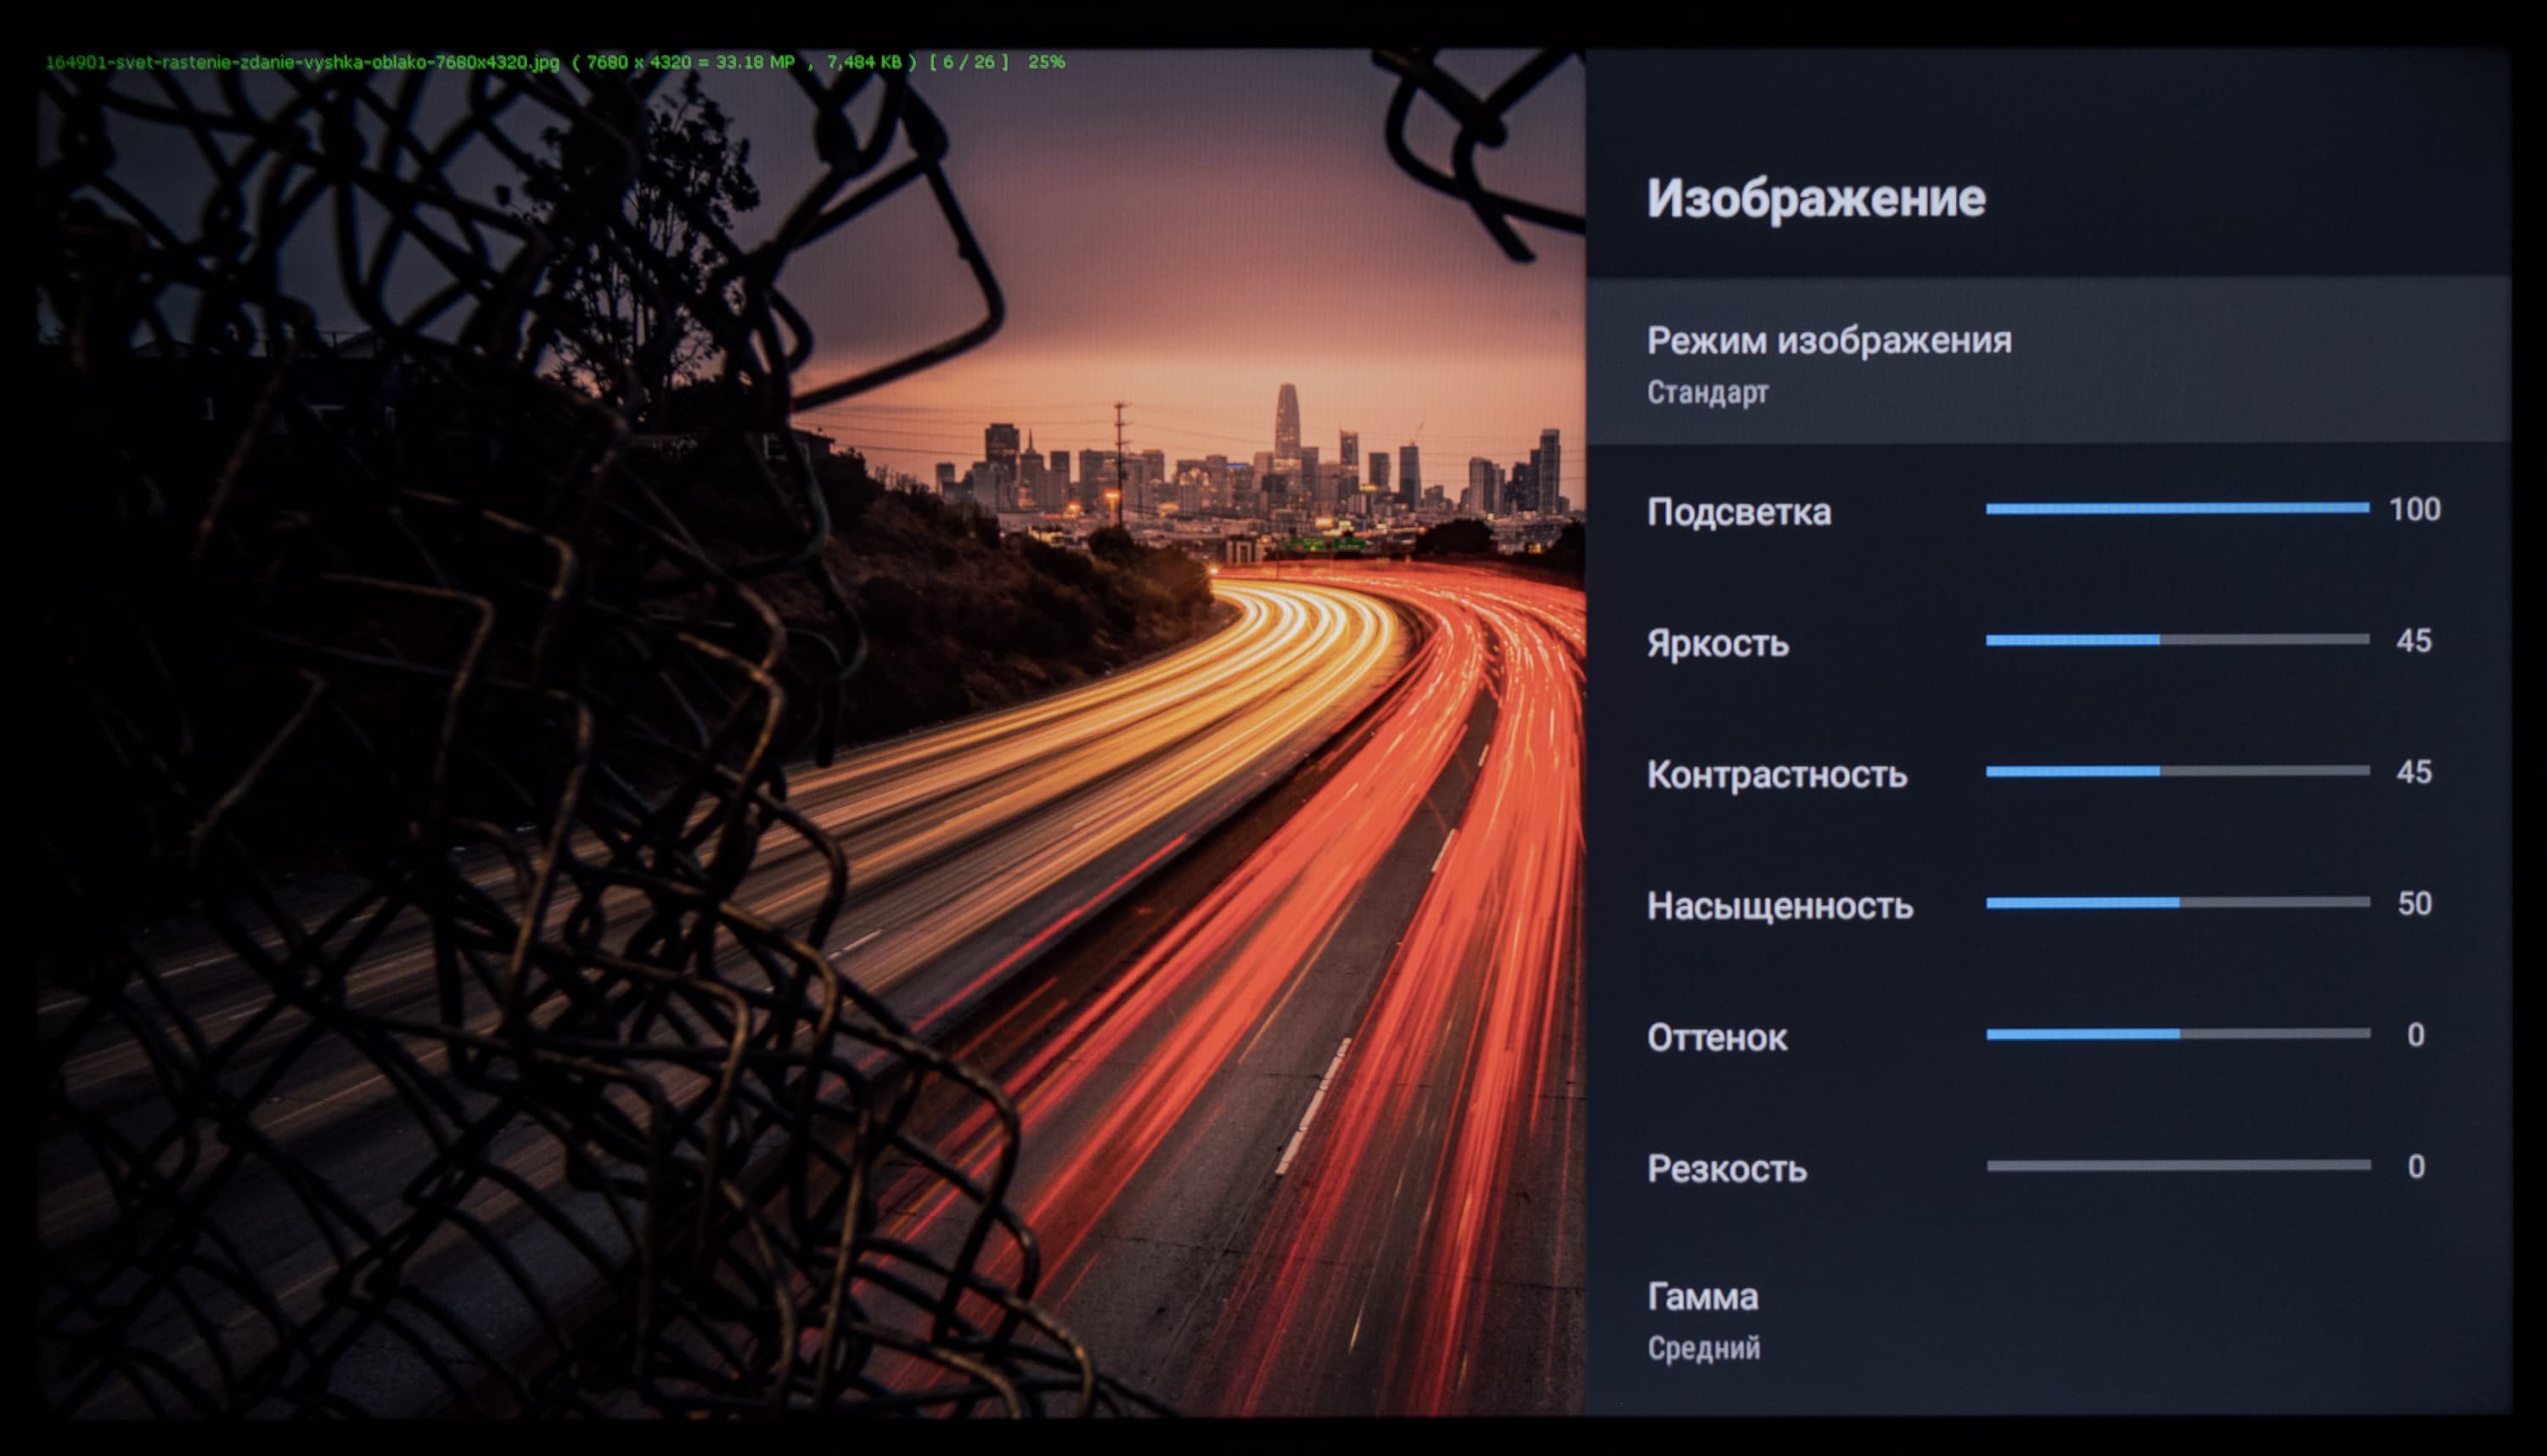Image resolution: width=2547 pixels, height=1456 pixels.
Task: Adjust the Яркость slider bar
Action: pyautogui.click(x=2176, y=640)
